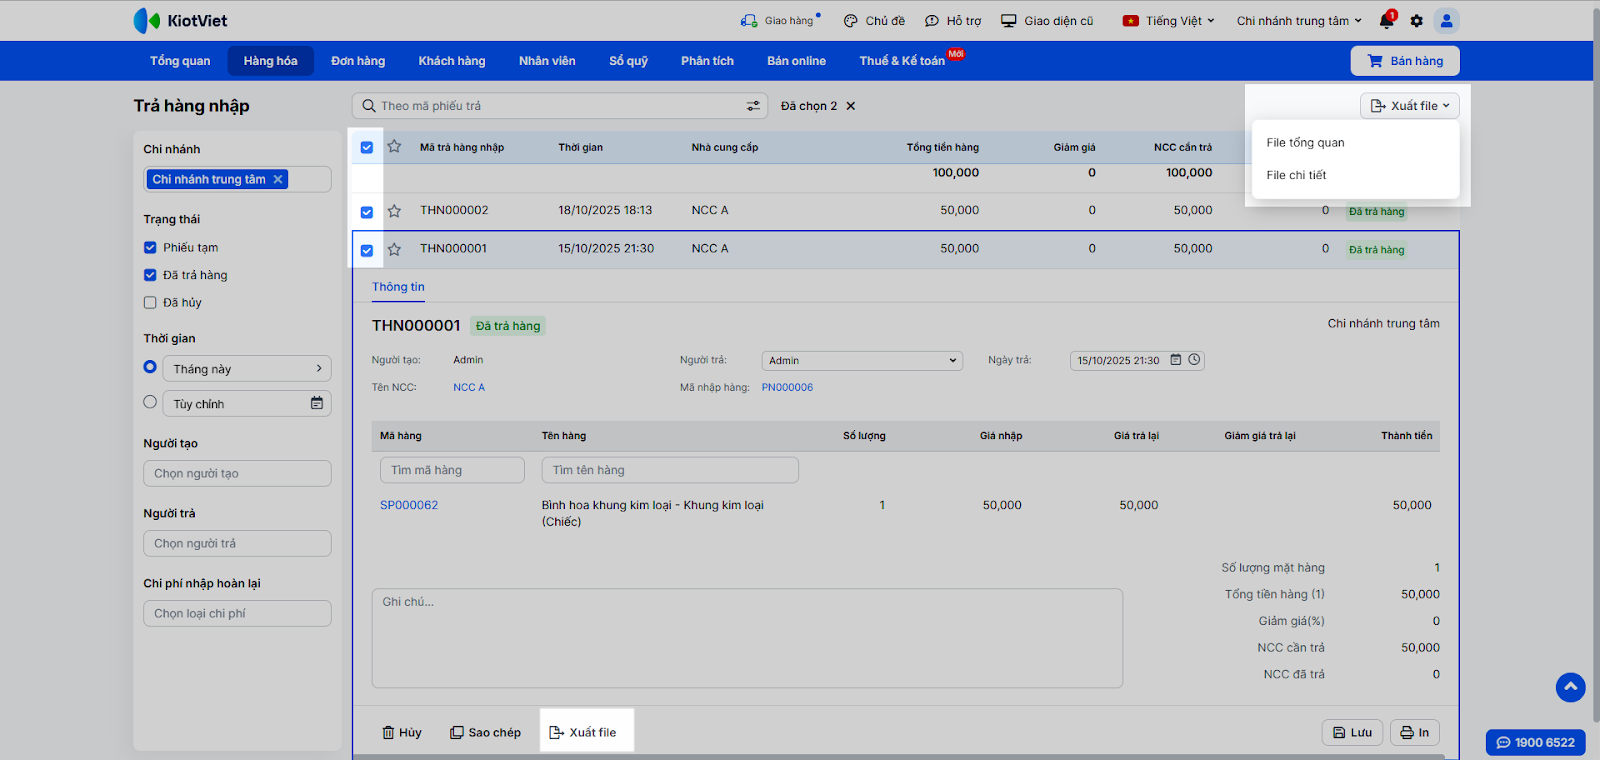Open the Chọn người tạo selector
This screenshot has height=760, width=1600.
pyautogui.click(x=237, y=473)
